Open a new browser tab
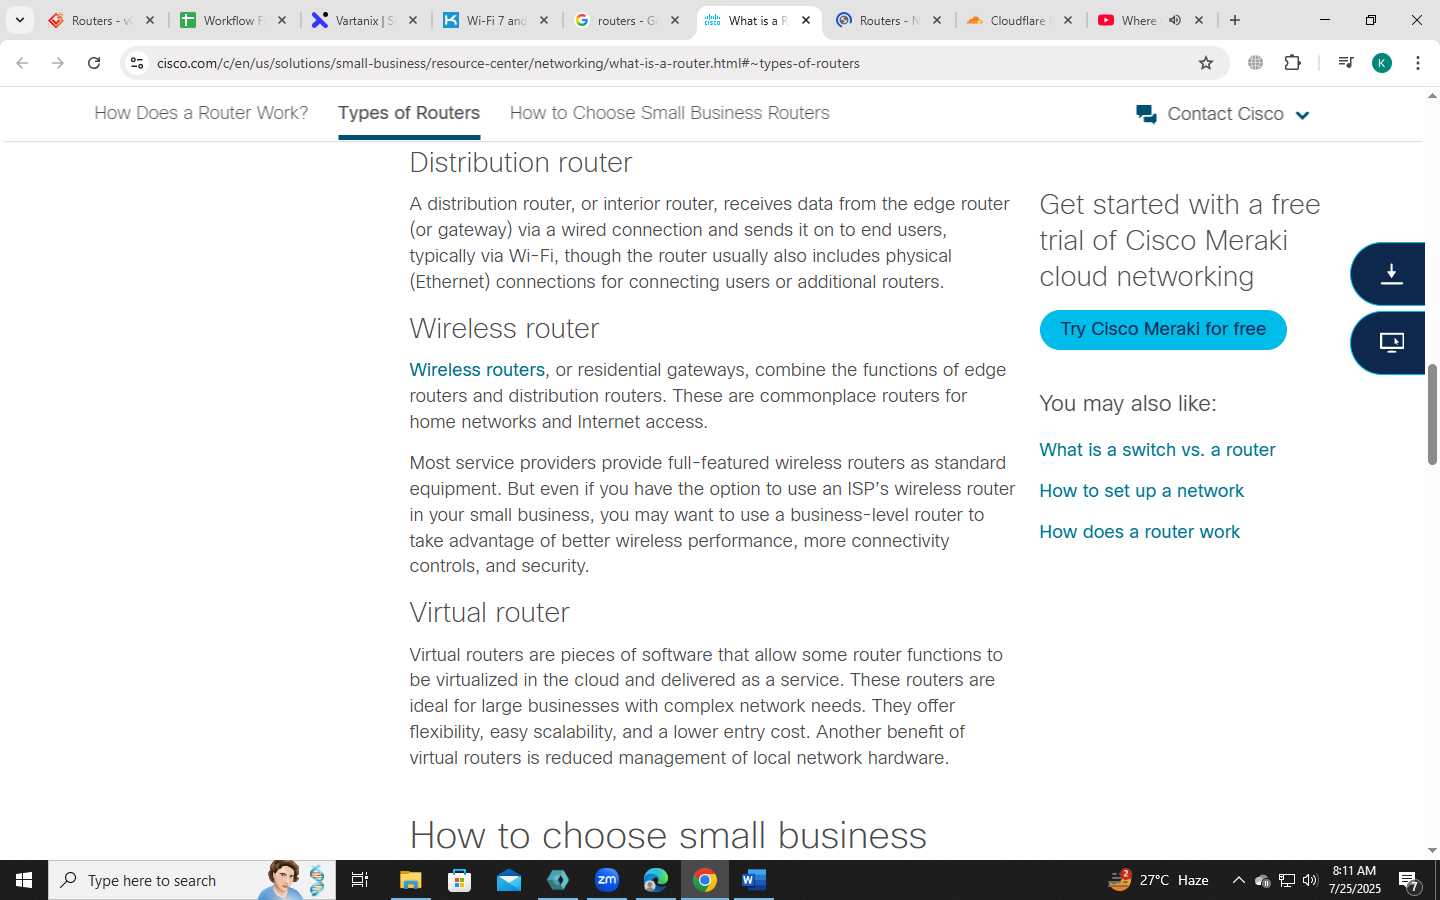Image resolution: width=1440 pixels, height=900 pixels. (1235, 20)
